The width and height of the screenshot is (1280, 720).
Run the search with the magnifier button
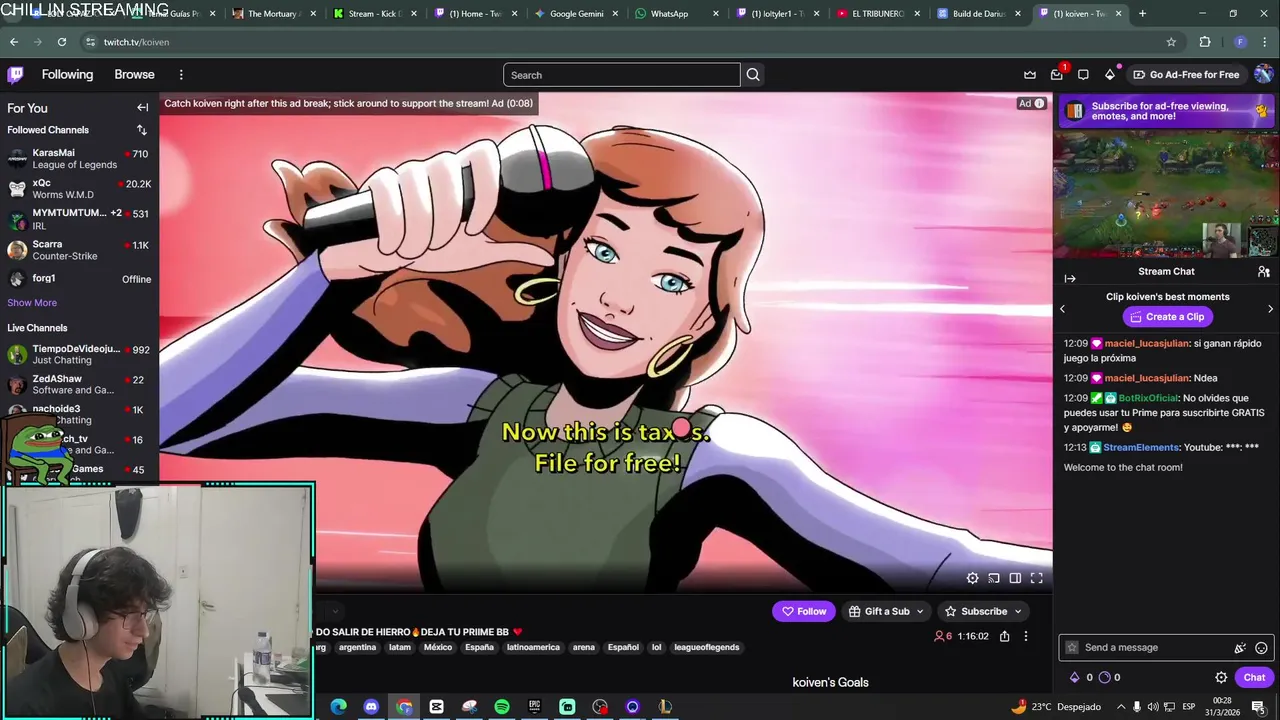coord(753,75)
